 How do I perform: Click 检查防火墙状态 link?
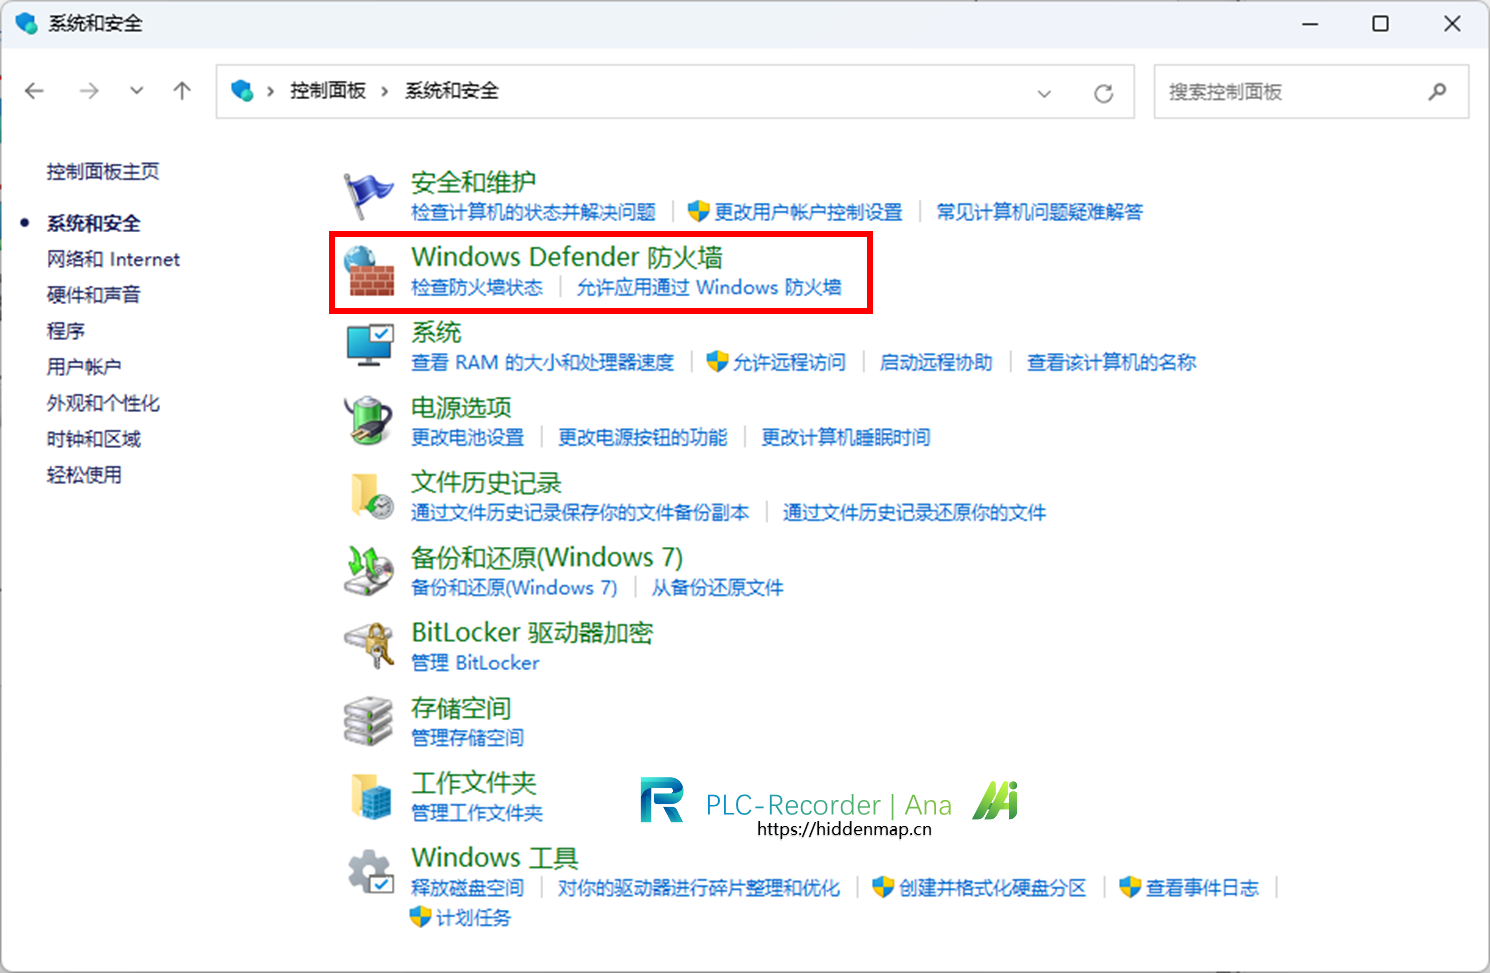tap(477, 287)
